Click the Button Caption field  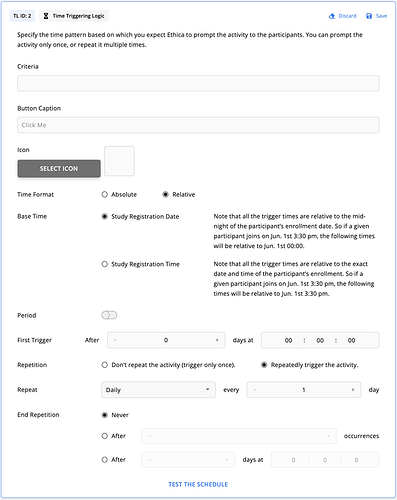tap(198, 125)
